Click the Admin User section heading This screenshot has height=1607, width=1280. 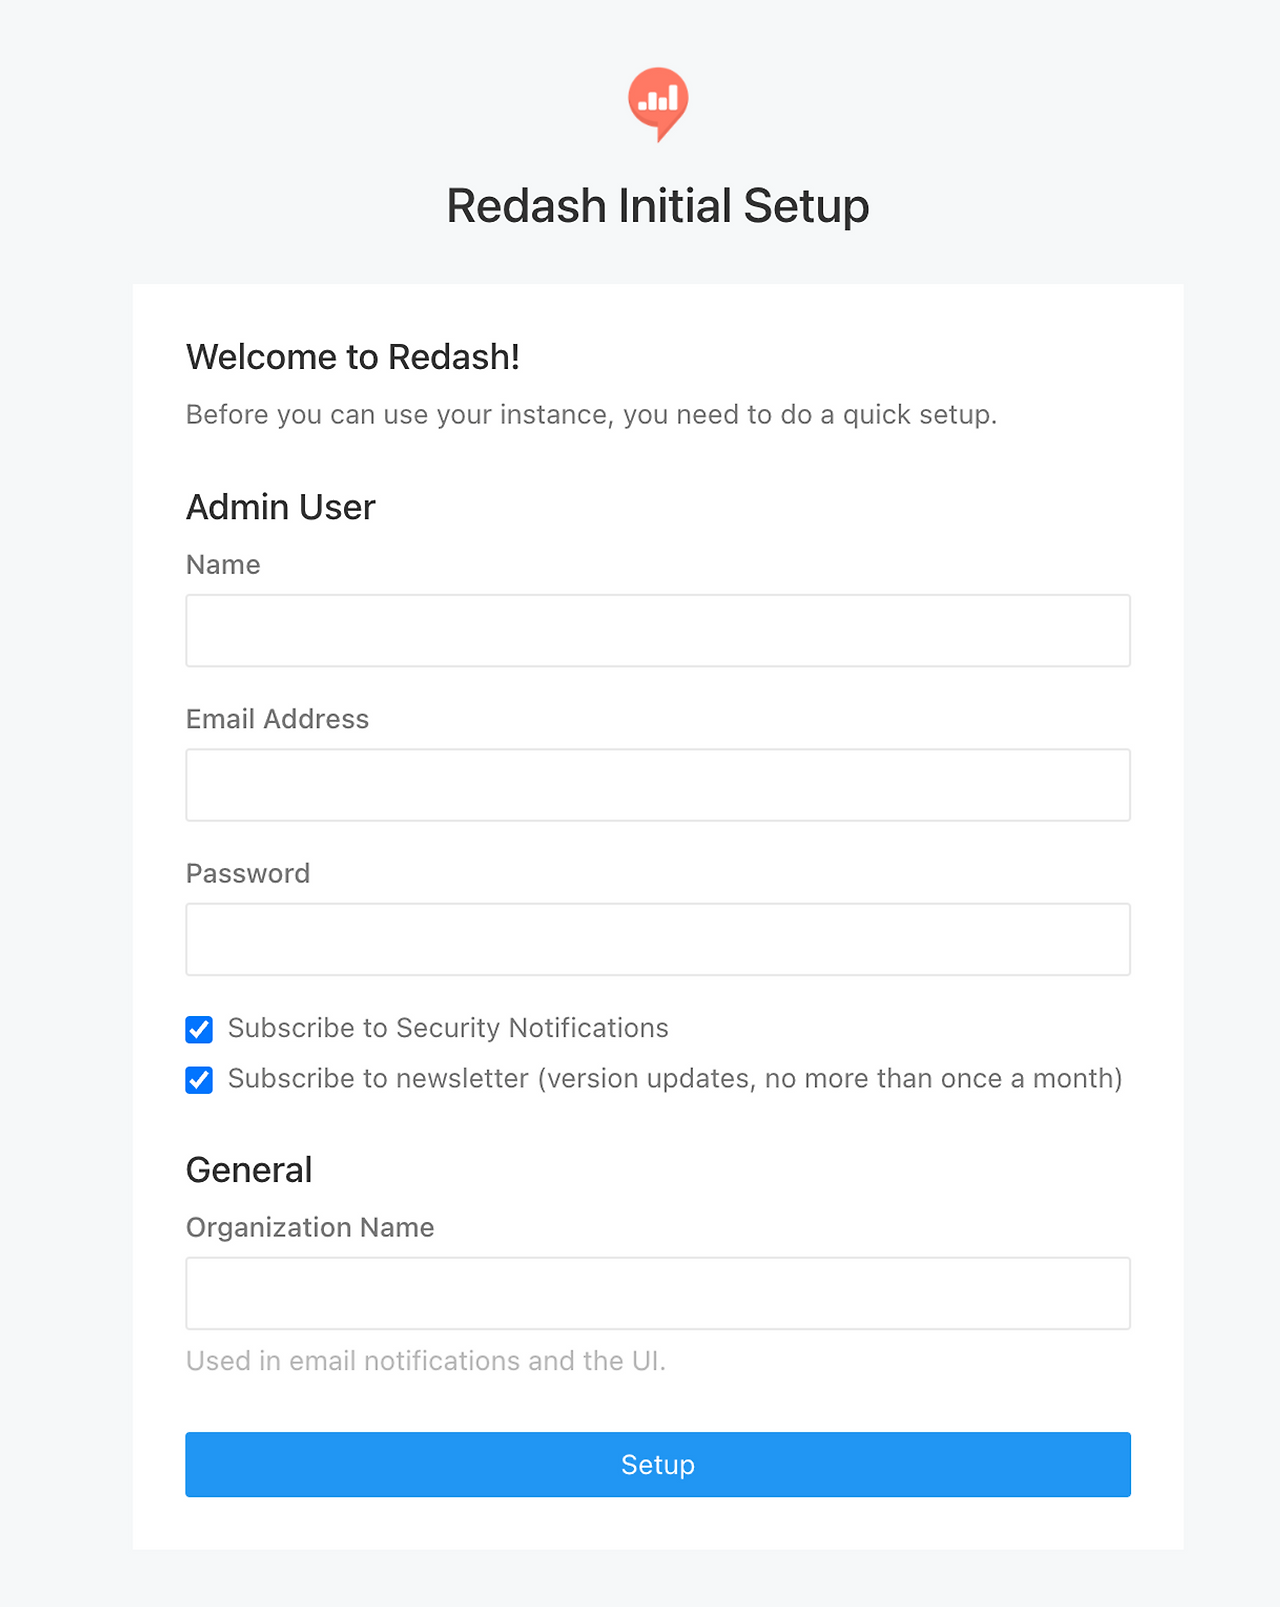click(281, 507)
